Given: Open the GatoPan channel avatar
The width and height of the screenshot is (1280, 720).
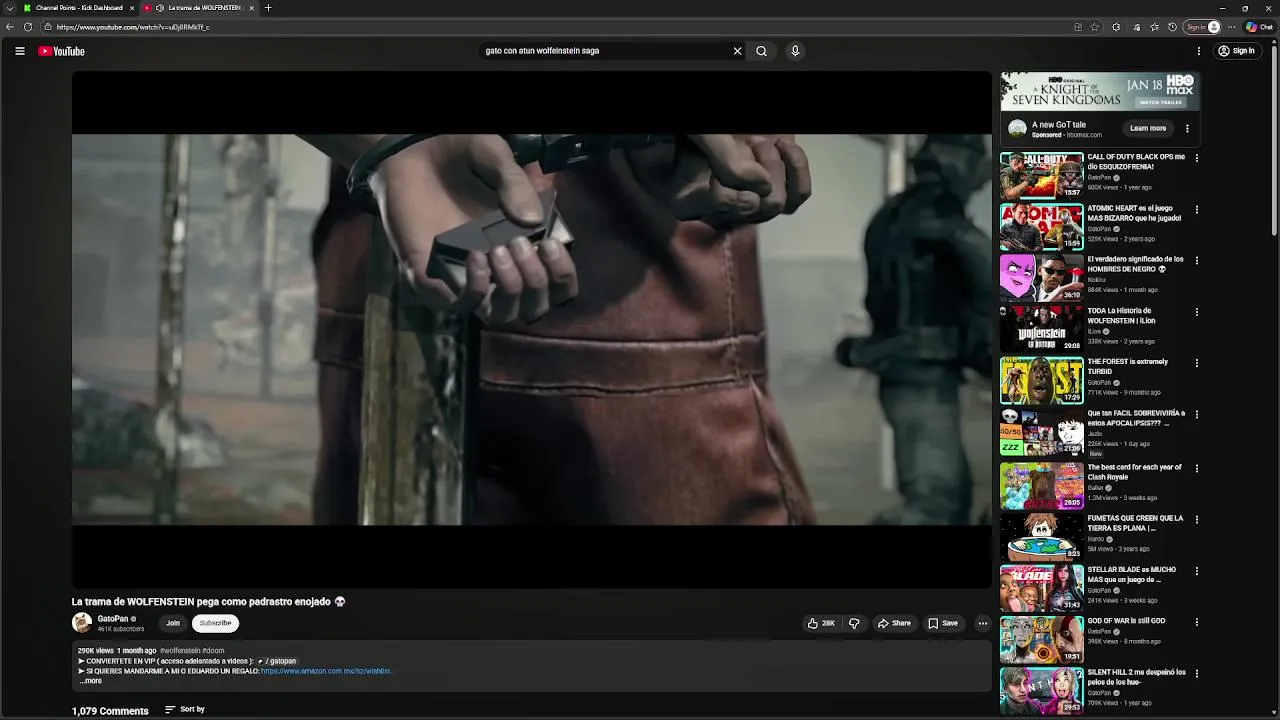Looking at the screenshot, I should coord(82,623).
